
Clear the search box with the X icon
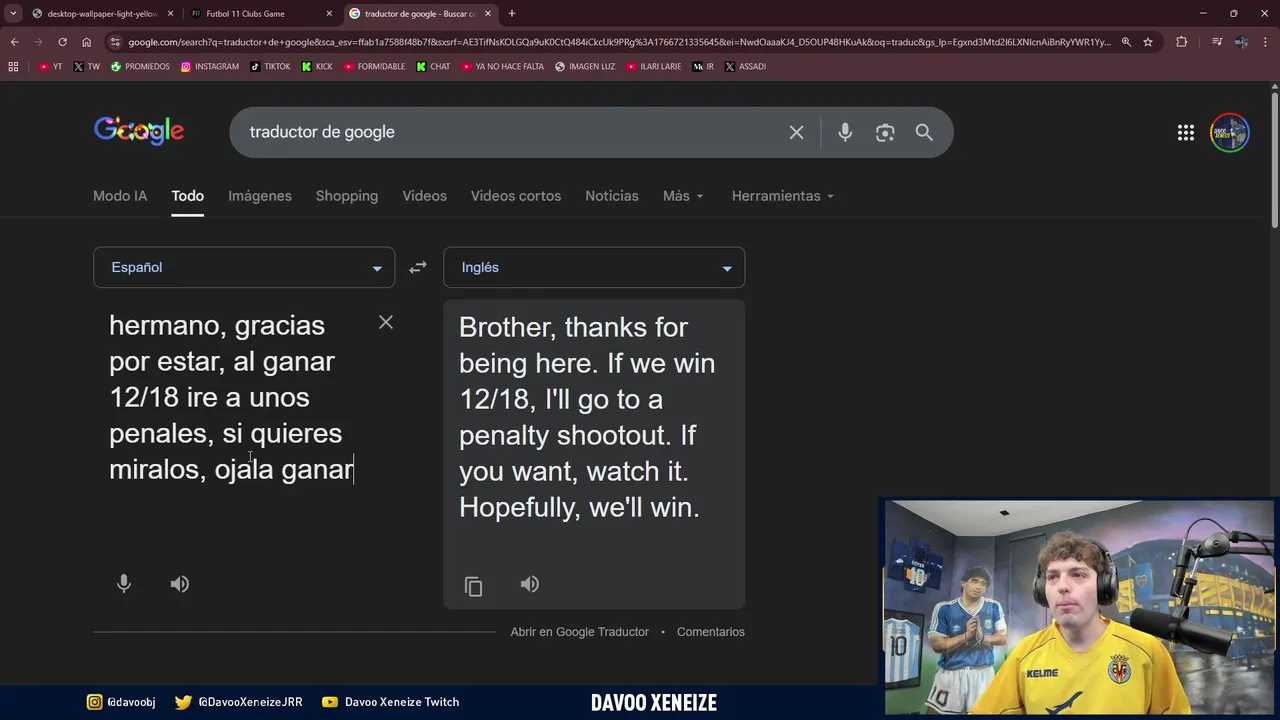tap(796, 132)
